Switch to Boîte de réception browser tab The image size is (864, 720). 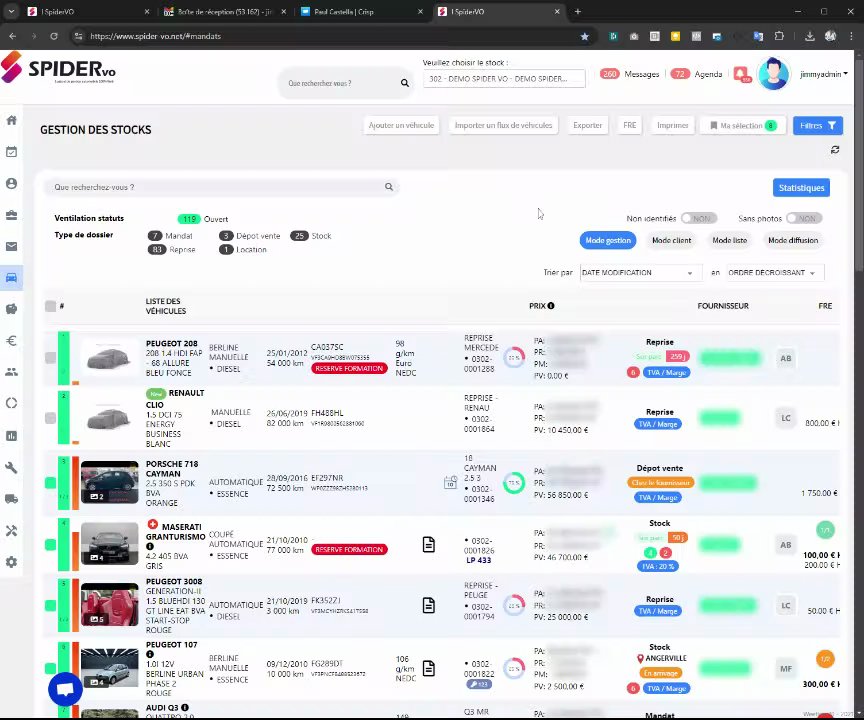click(x=226, y=12)
